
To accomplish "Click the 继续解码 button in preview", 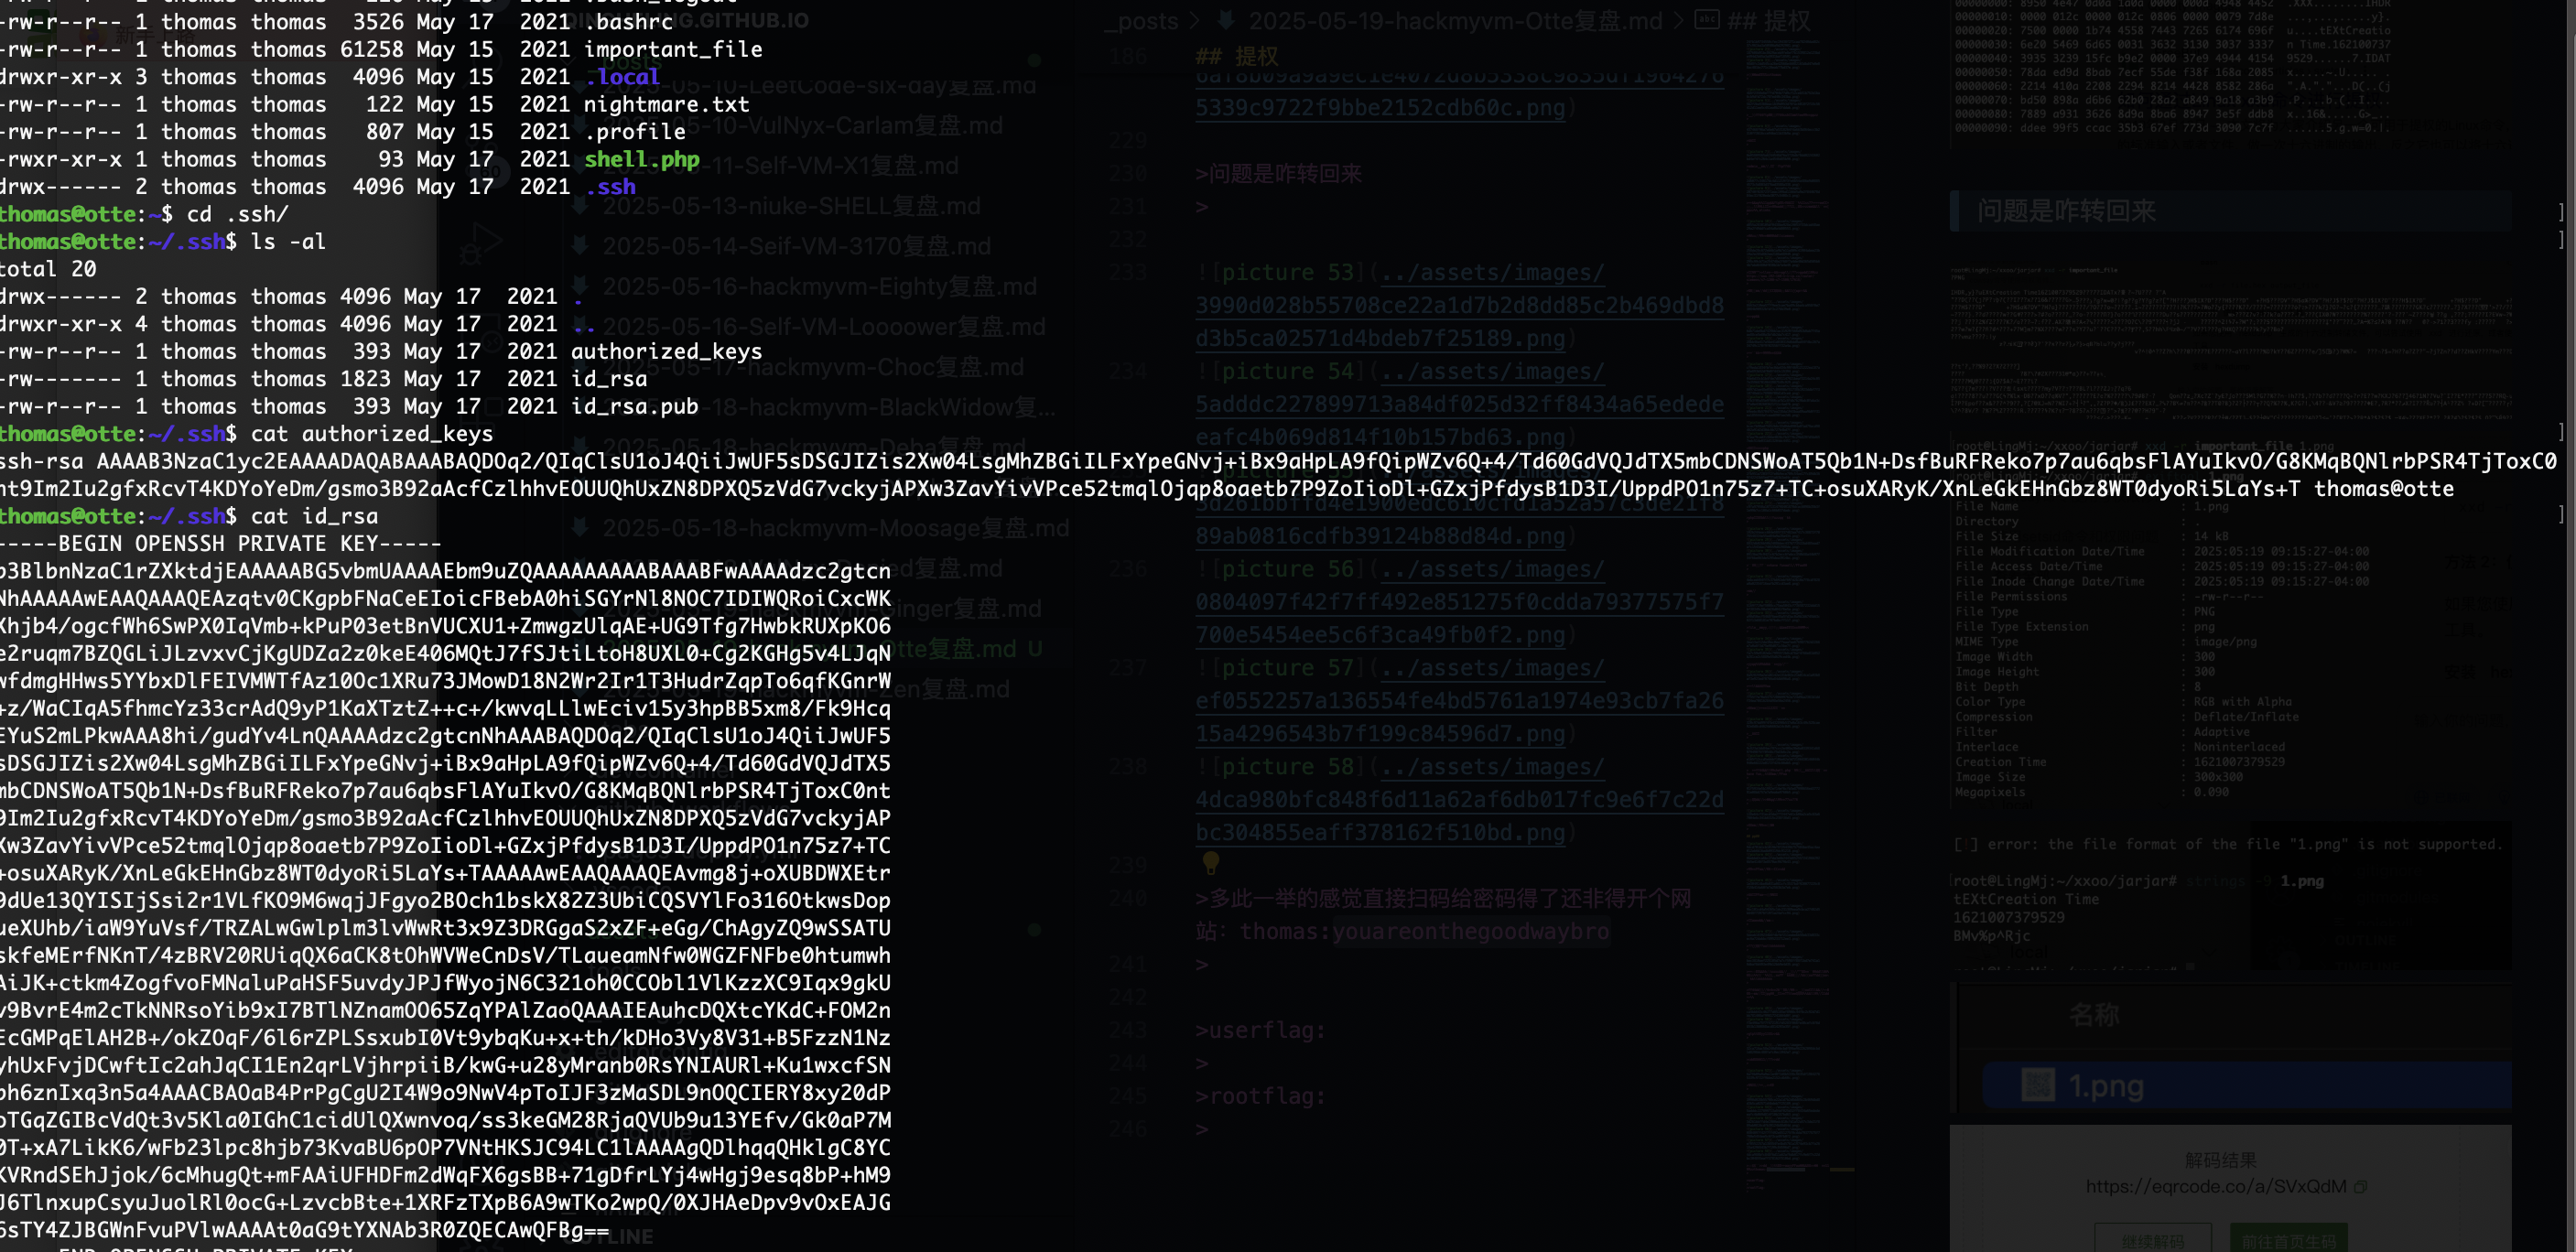I will click(x=2153, y=1240).
